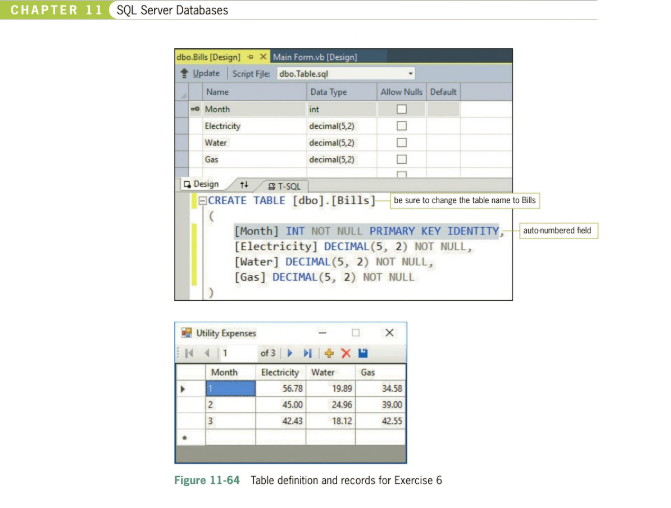671x508 pixels.
Task: Click the Update arrow icon
Action: click(184, 74)
